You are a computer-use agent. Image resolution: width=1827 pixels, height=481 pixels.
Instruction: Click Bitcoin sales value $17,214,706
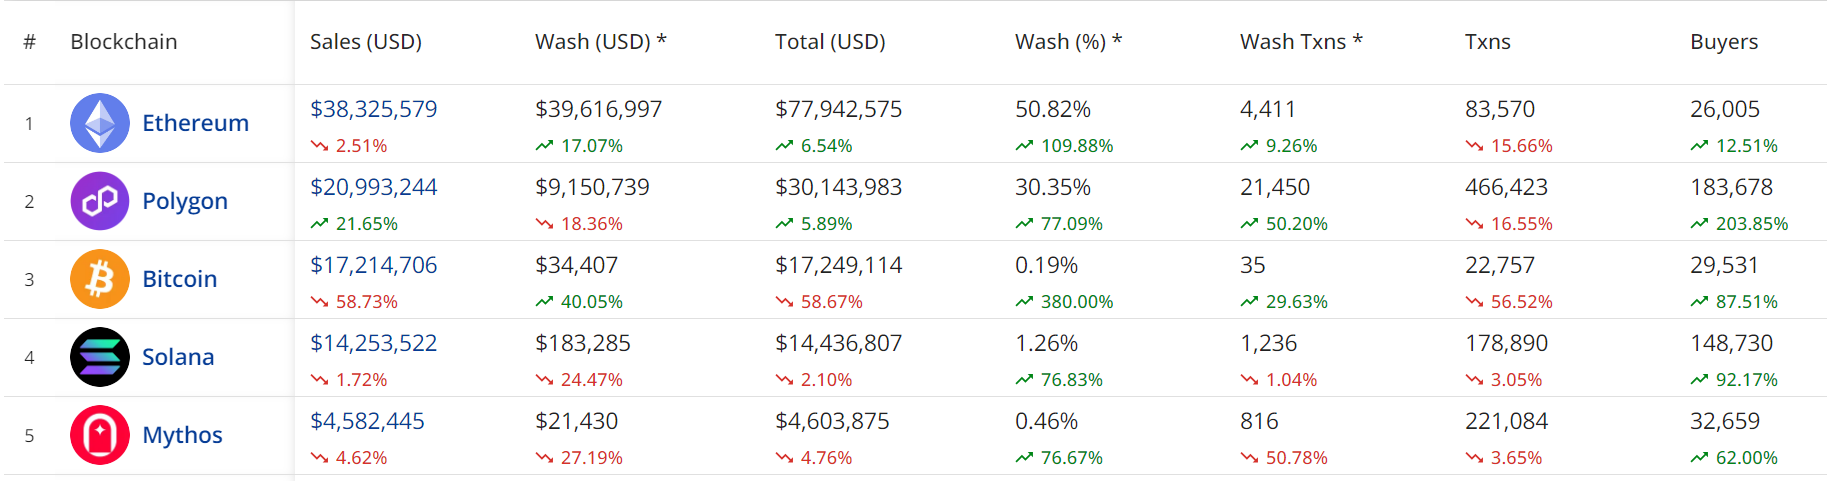pyautogui.click(x=374, y=265)
